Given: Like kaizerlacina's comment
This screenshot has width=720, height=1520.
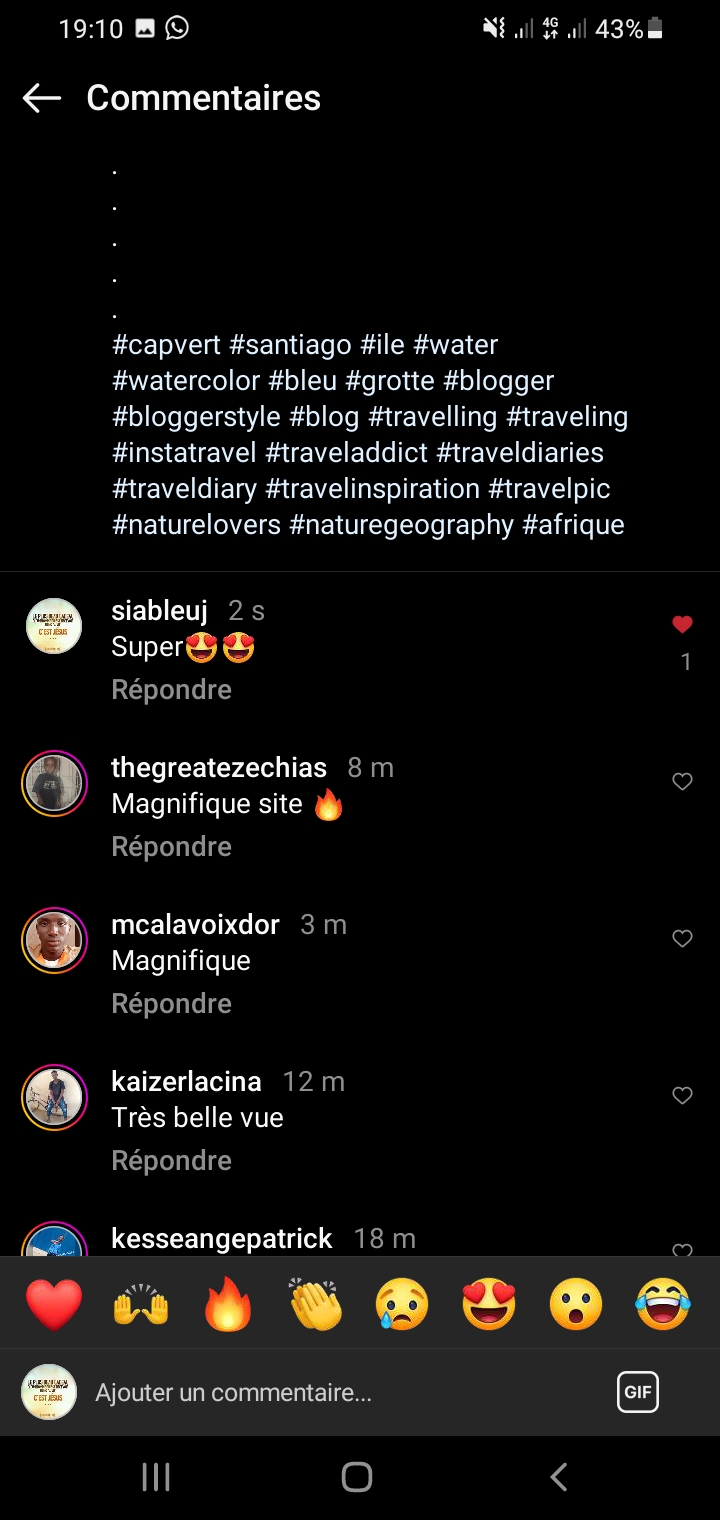Looking at the screenshot, I should 682,1096.
